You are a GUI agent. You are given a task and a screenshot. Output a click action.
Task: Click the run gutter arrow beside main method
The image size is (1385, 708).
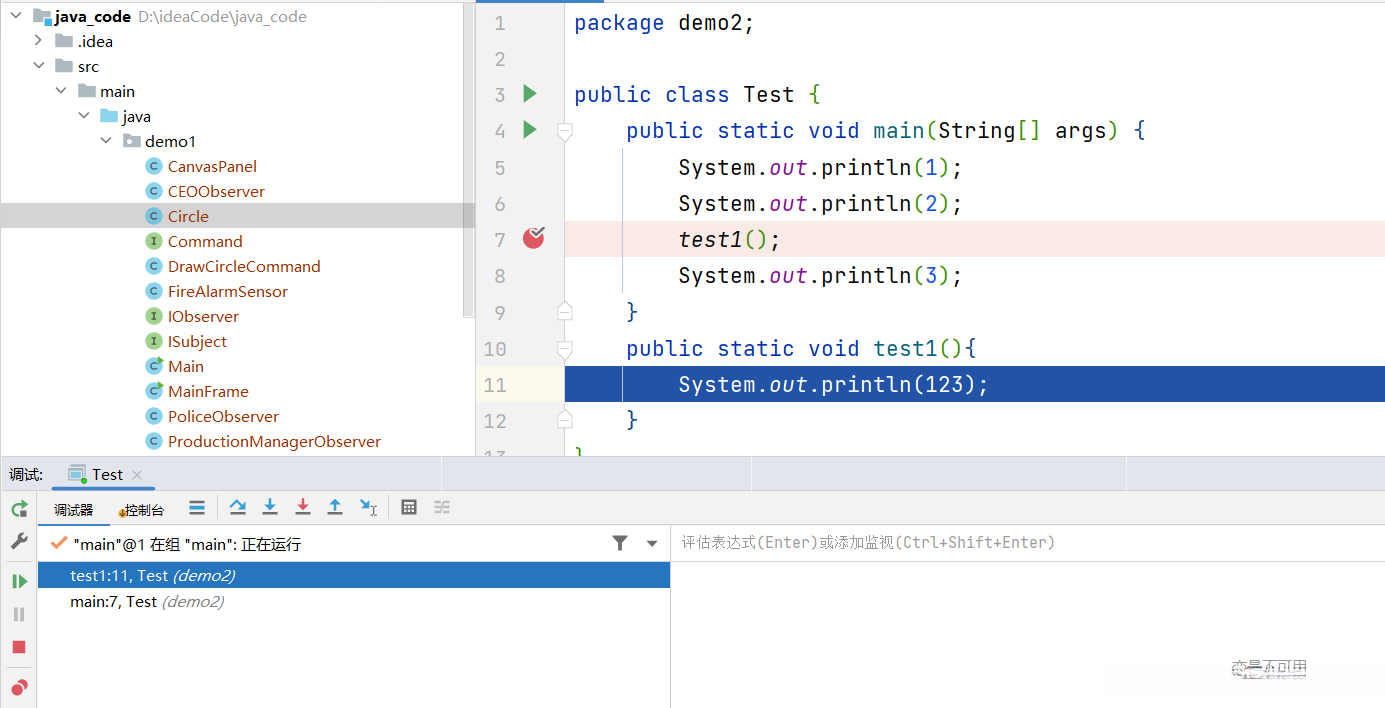point(530,130)
